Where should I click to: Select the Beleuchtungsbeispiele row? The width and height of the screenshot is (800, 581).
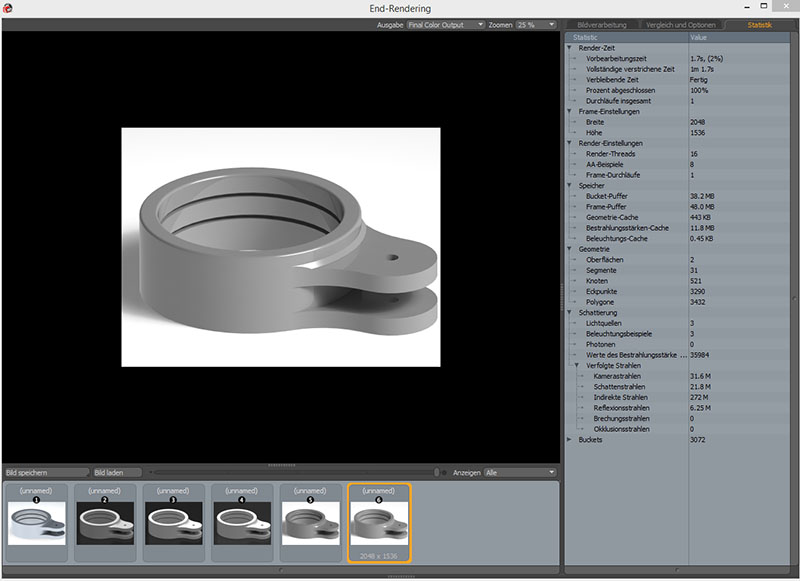pos(678,334)
